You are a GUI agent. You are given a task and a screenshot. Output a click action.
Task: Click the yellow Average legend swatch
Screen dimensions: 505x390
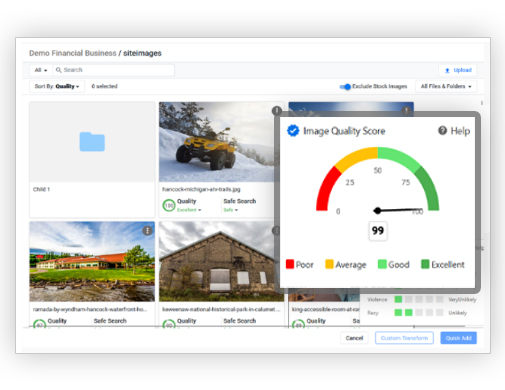pos(329,264)
